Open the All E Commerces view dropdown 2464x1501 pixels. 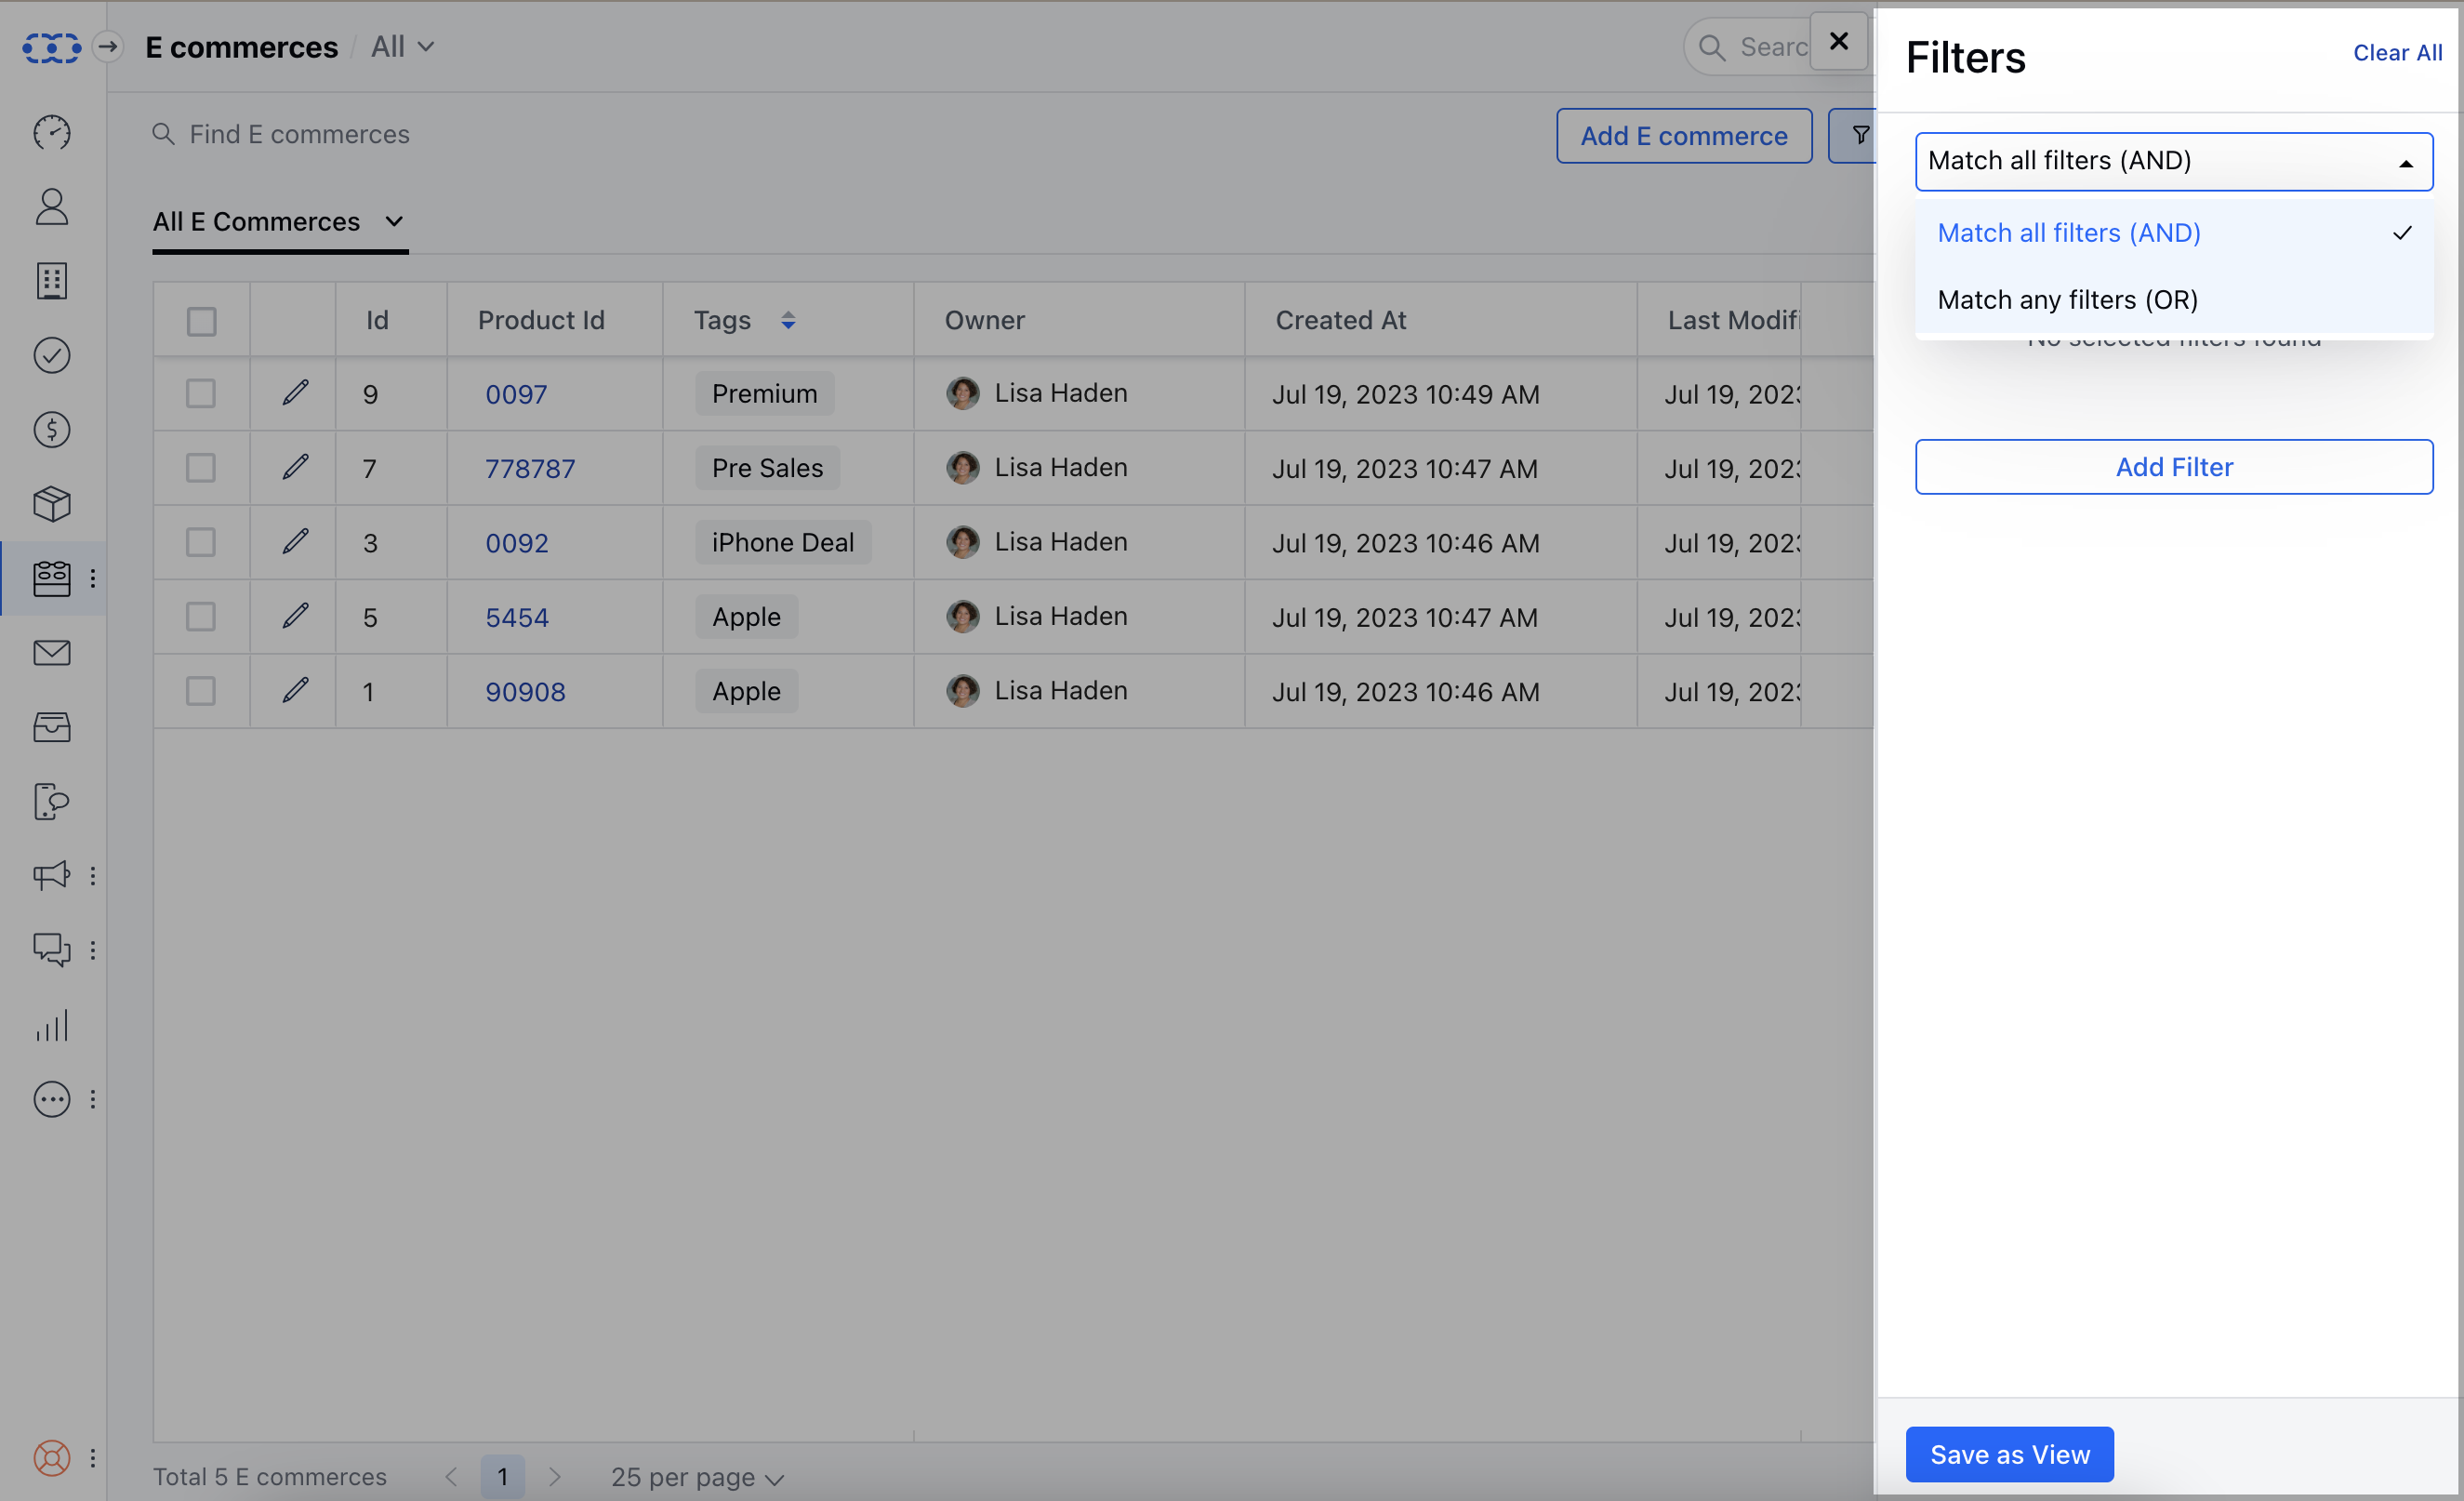[279, 221]
